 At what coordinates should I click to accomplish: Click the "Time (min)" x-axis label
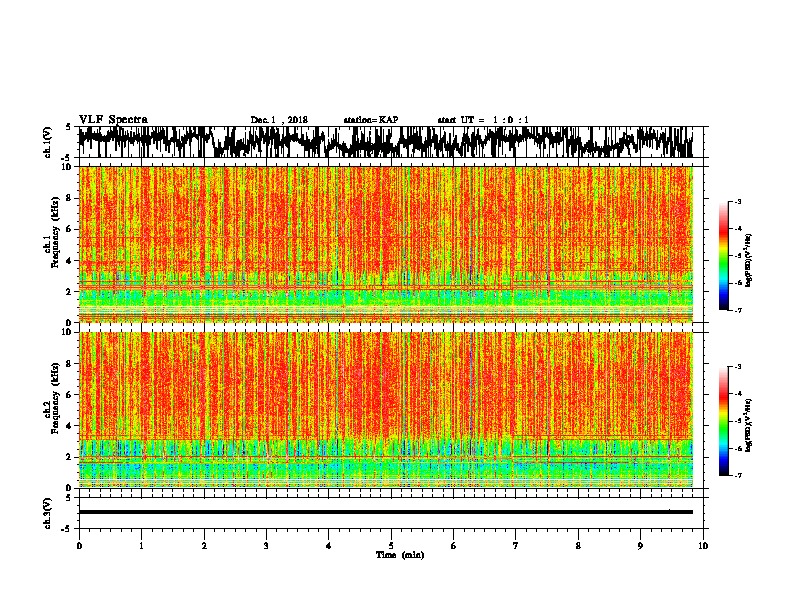(x=400, y=555)
